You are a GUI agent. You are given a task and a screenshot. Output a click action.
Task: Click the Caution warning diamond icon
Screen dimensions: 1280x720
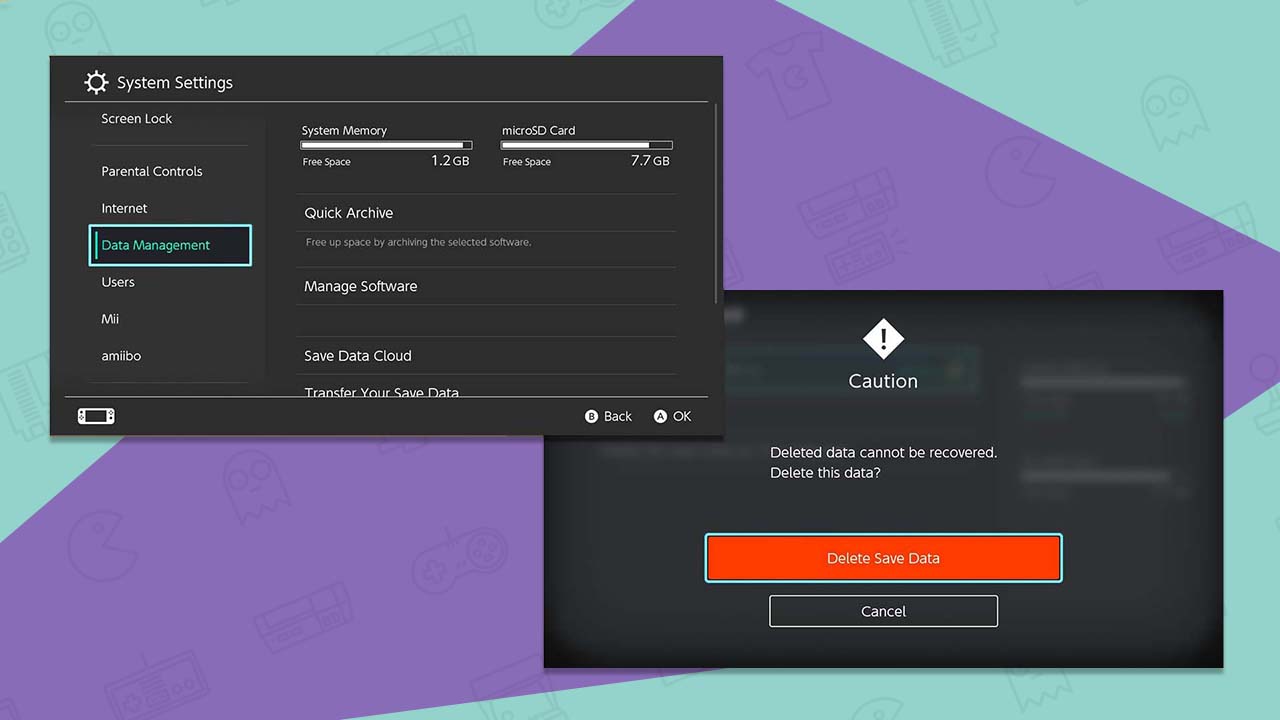883,339
